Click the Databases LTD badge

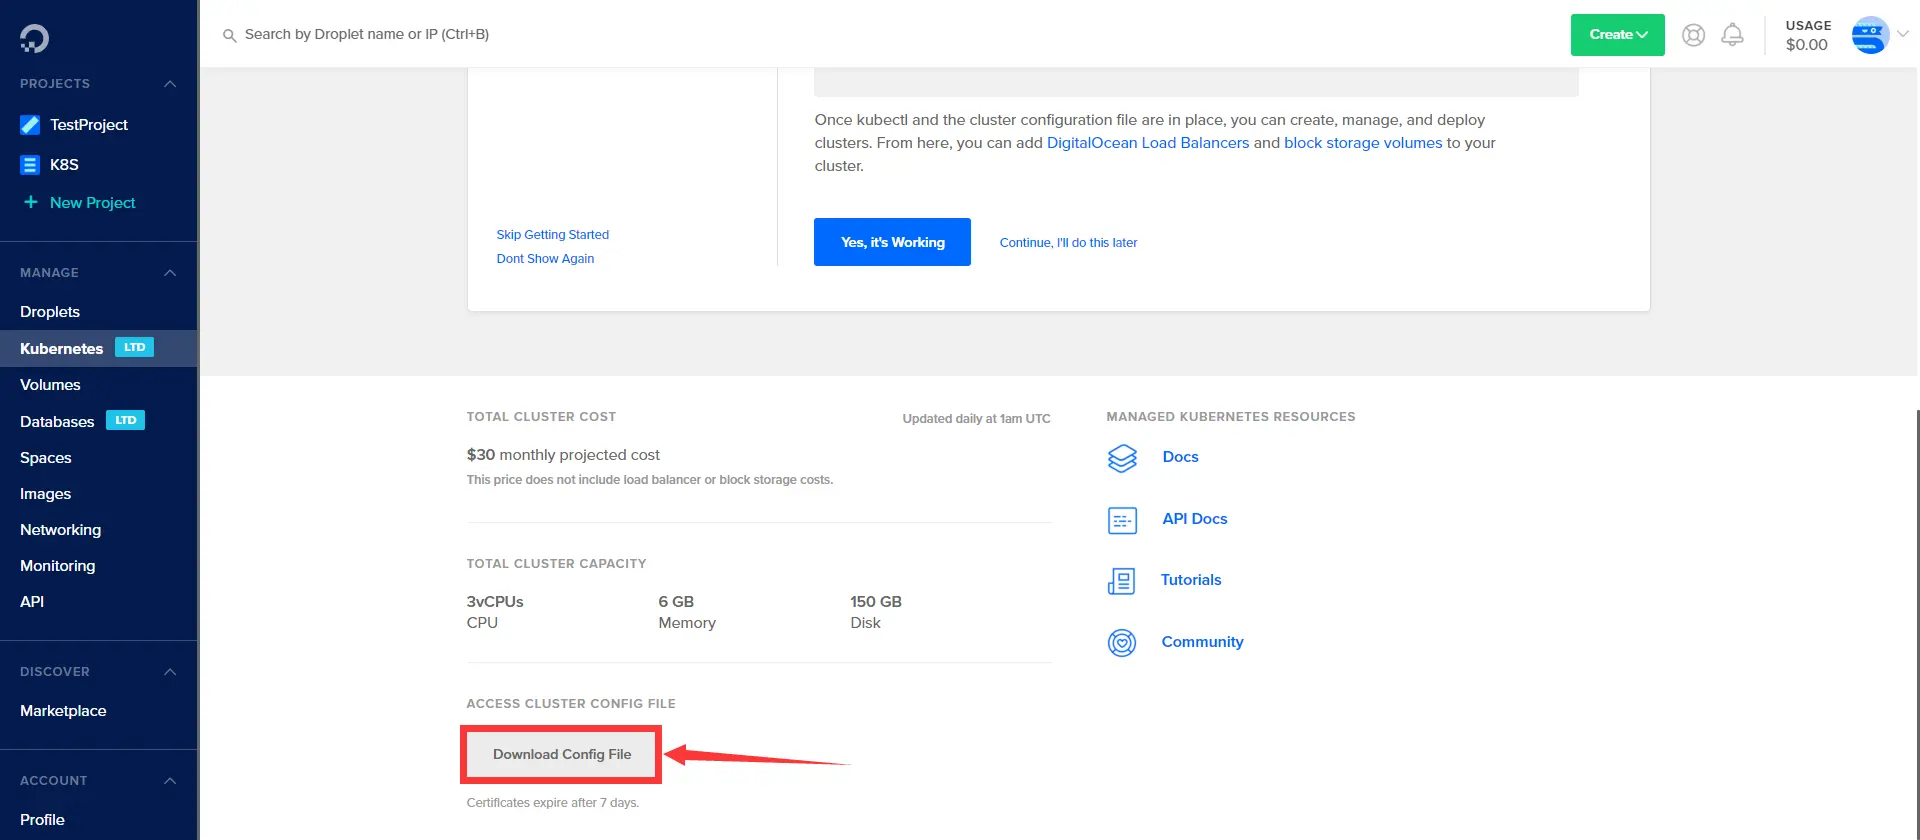(x=125, y=421)
